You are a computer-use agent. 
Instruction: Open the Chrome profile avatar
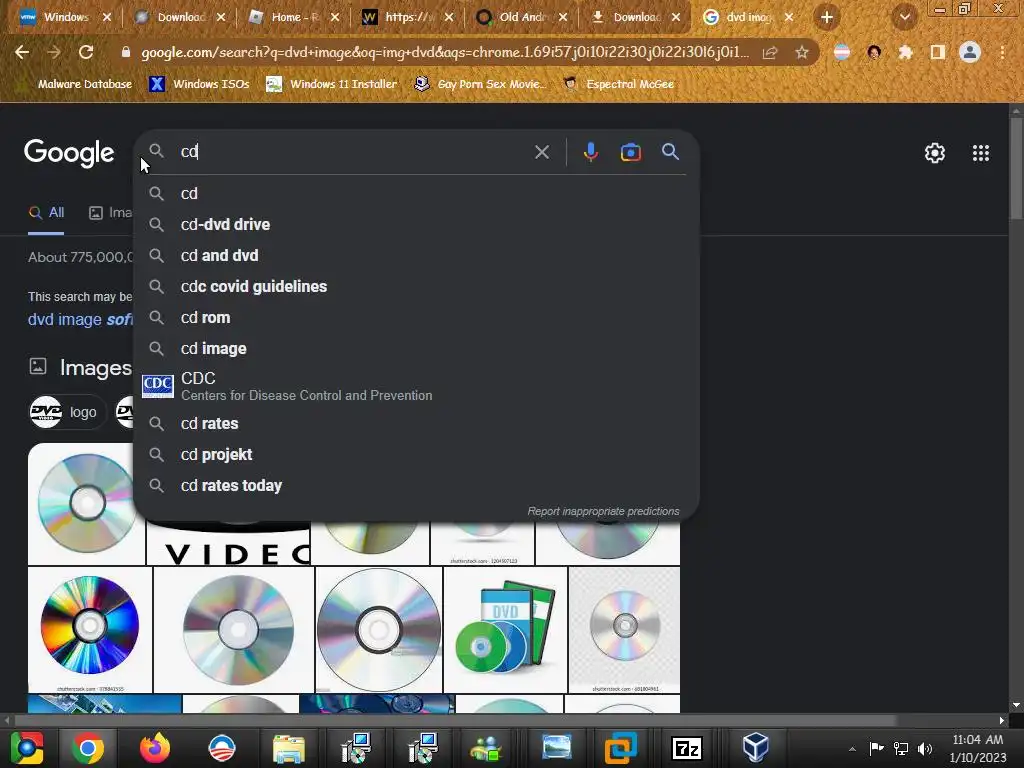pos(970,52)
